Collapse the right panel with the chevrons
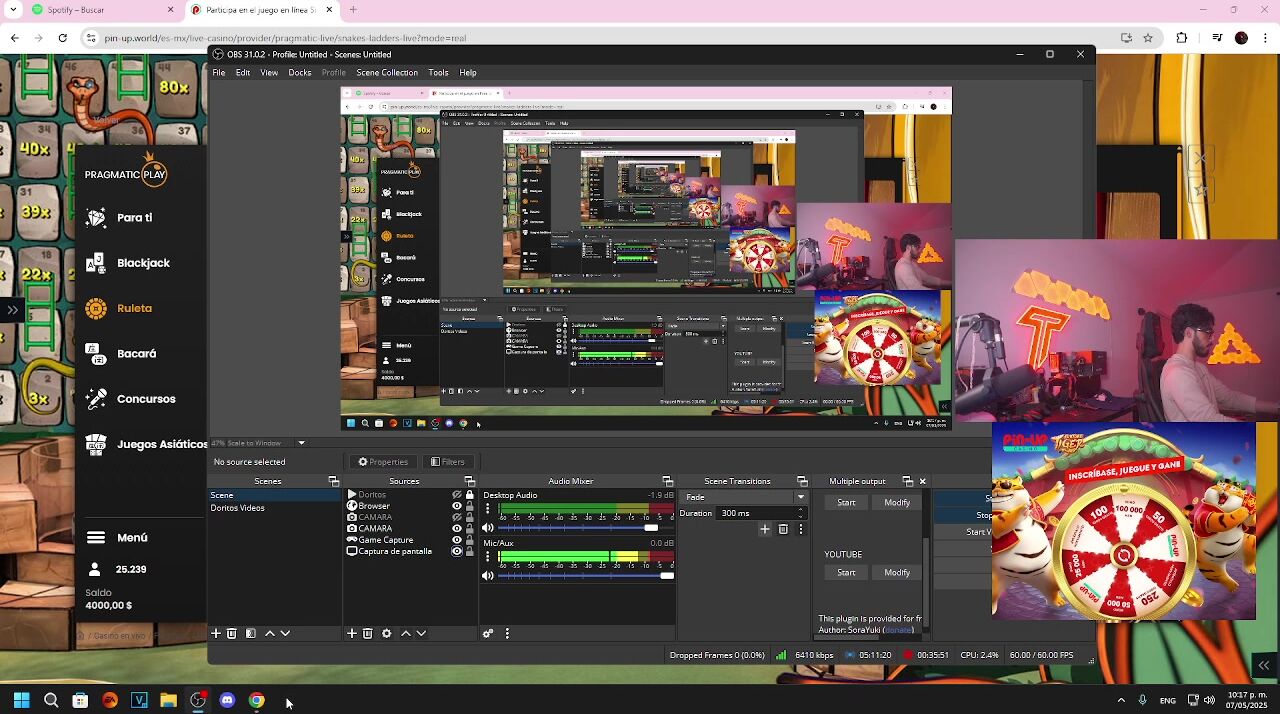Image resolution: width=1280 pixels, height=714 pixels. tap(1264, 666)
